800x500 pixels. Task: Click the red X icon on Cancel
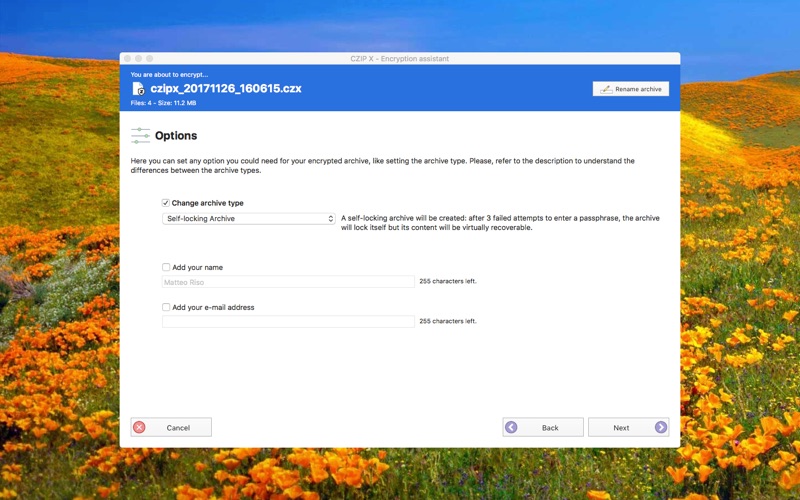139,428
